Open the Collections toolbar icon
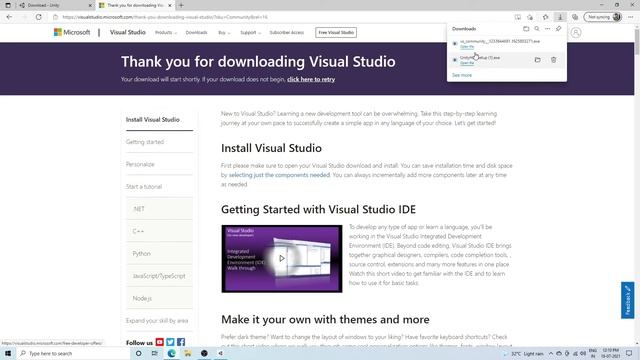Screen dimensions: 640x360 click(x=575, y=17)
